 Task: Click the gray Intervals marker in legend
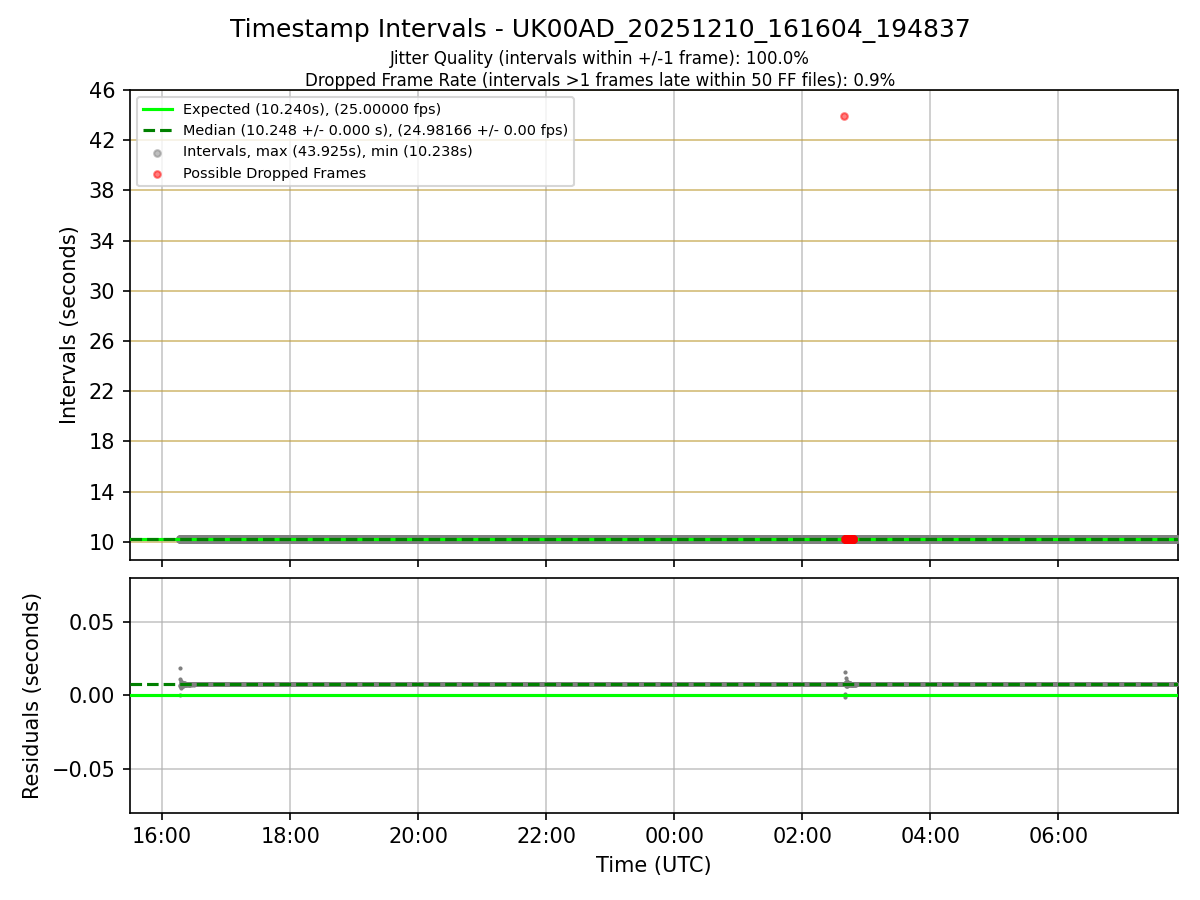coord(158,152)
